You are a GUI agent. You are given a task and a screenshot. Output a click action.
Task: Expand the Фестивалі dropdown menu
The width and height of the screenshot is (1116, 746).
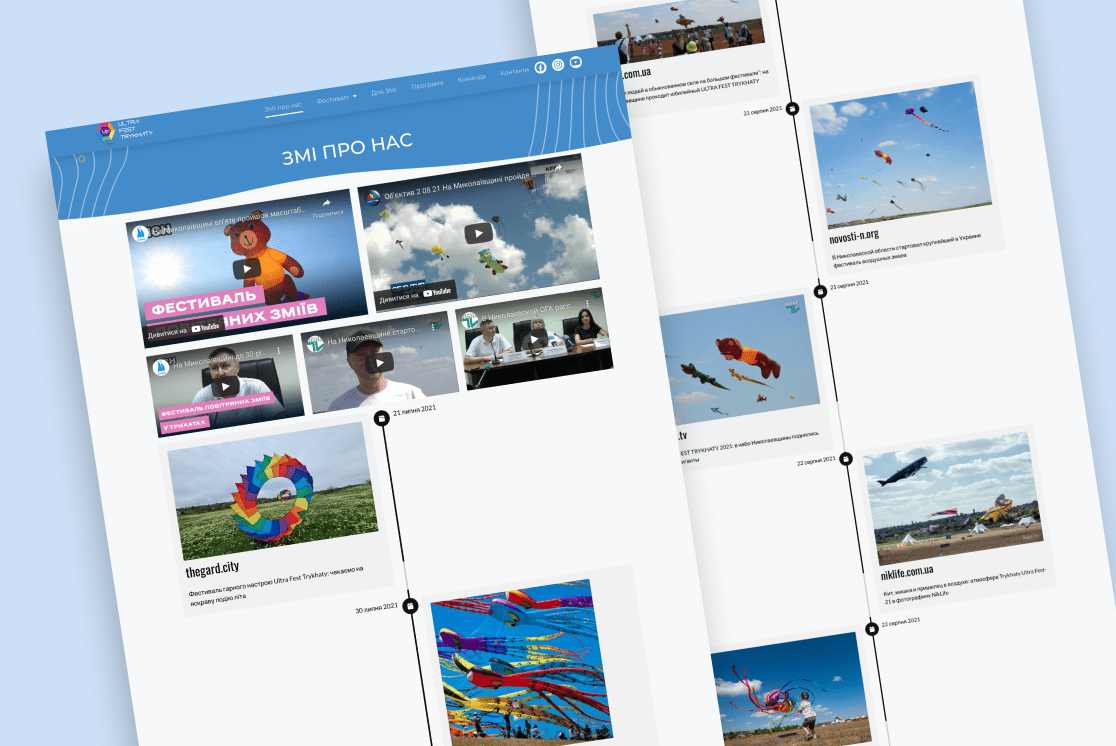[x=336, y=99]
